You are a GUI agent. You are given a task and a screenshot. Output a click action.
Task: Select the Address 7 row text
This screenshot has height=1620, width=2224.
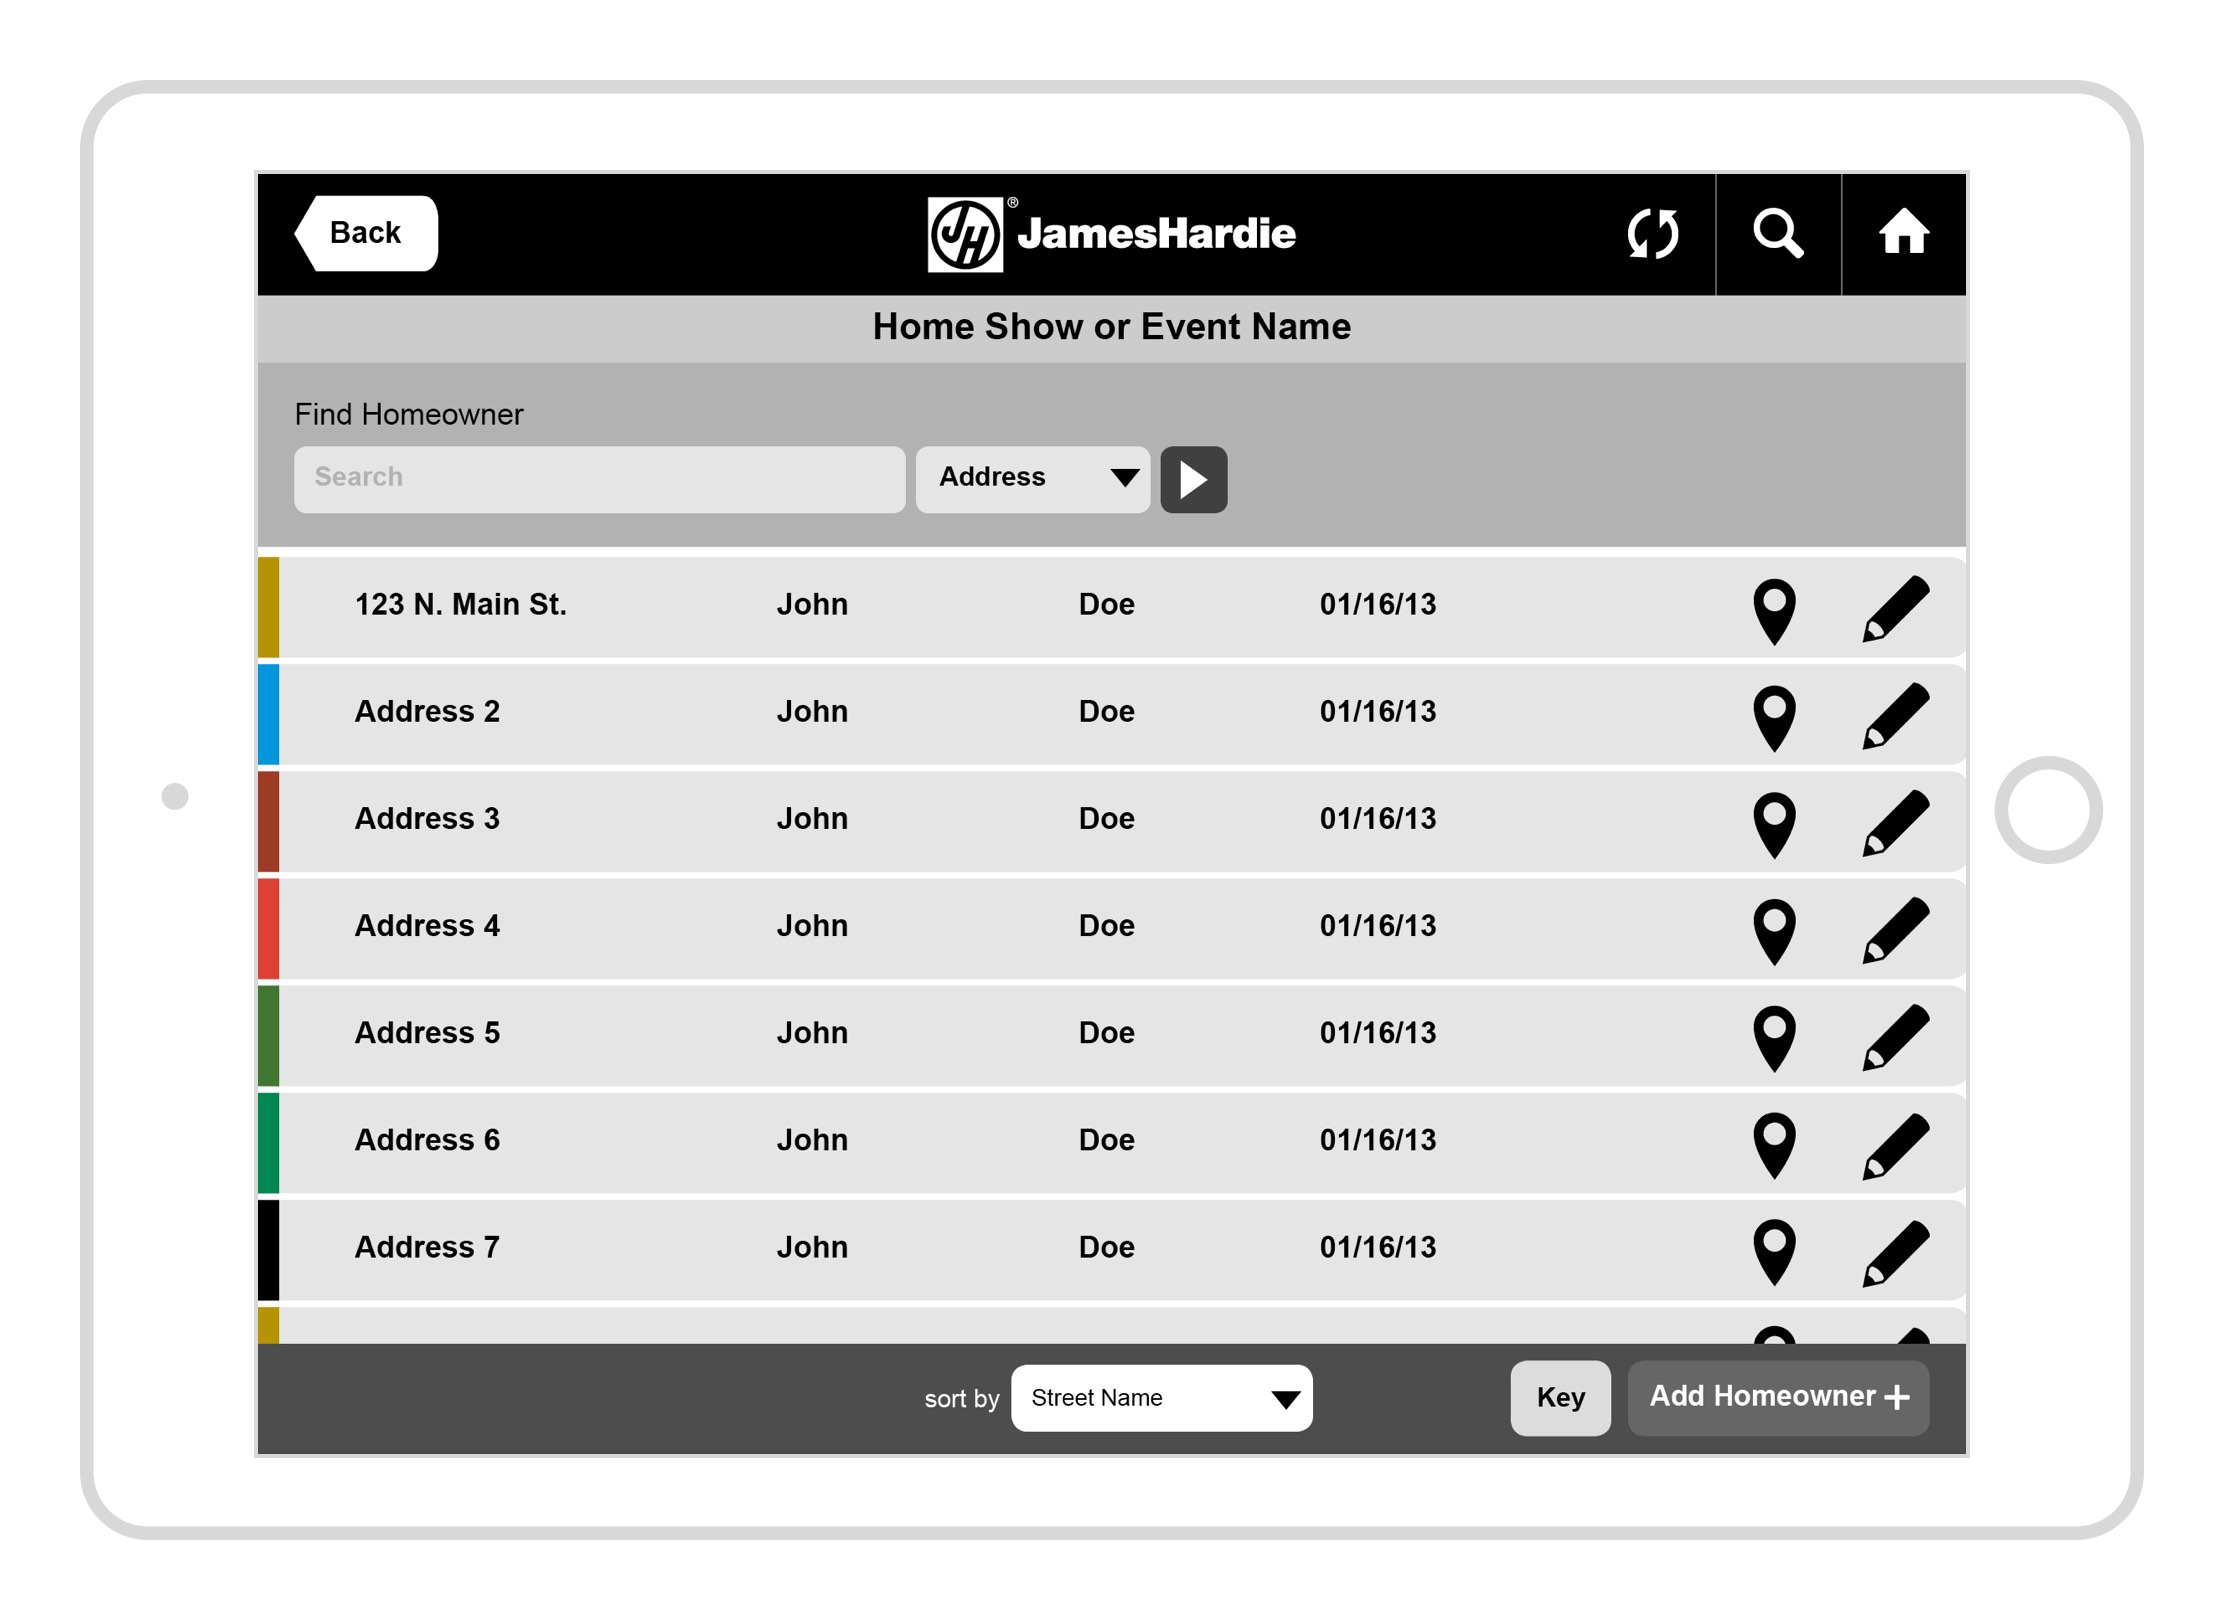pyautogui.click(x=427, y=1246)
